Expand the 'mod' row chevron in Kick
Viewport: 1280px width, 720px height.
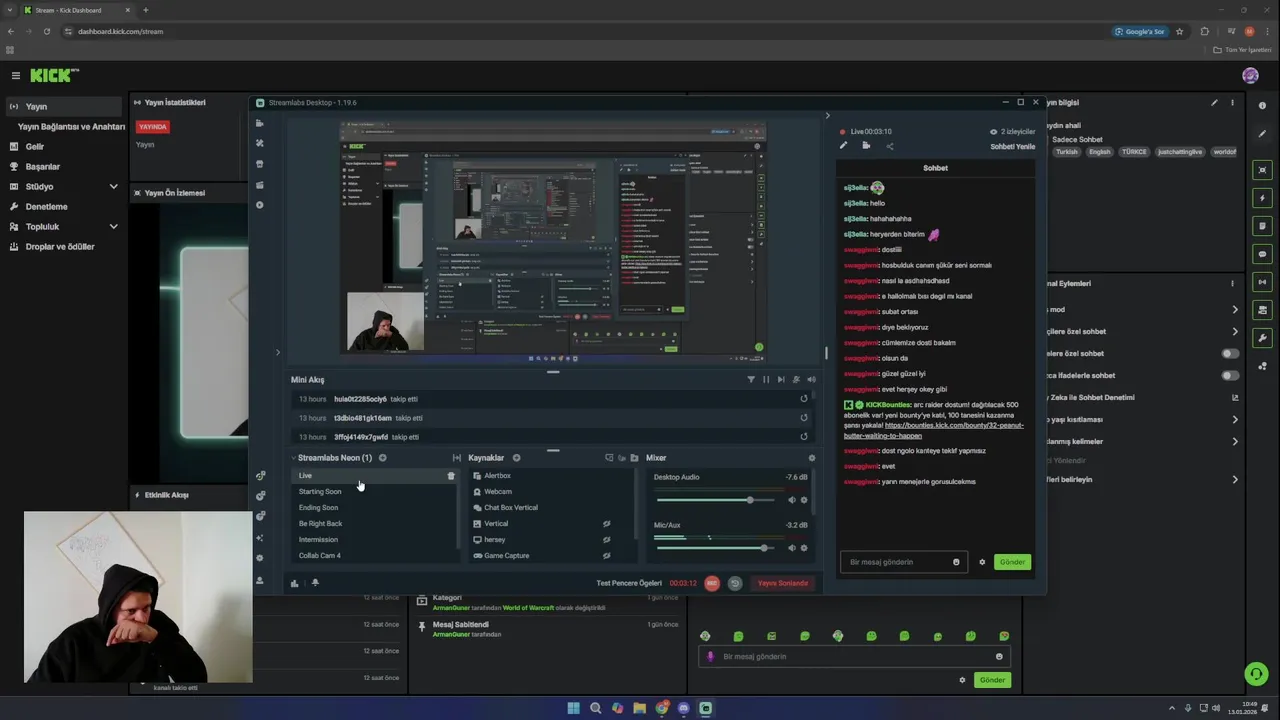pos(1235,310)
